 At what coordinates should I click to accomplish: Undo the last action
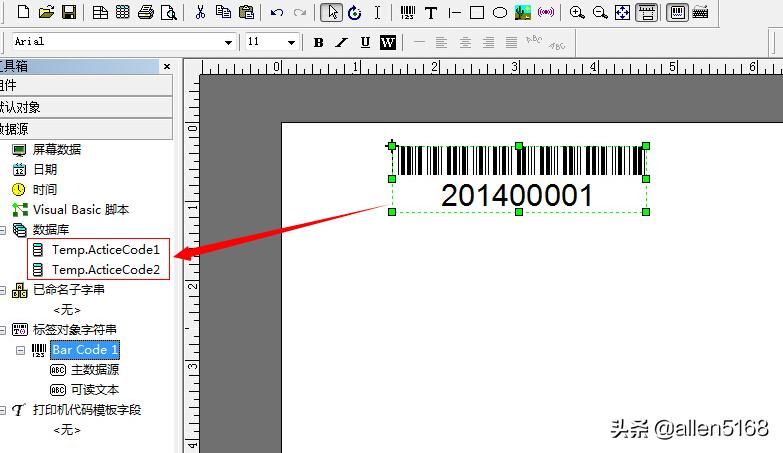click(277, 12)
